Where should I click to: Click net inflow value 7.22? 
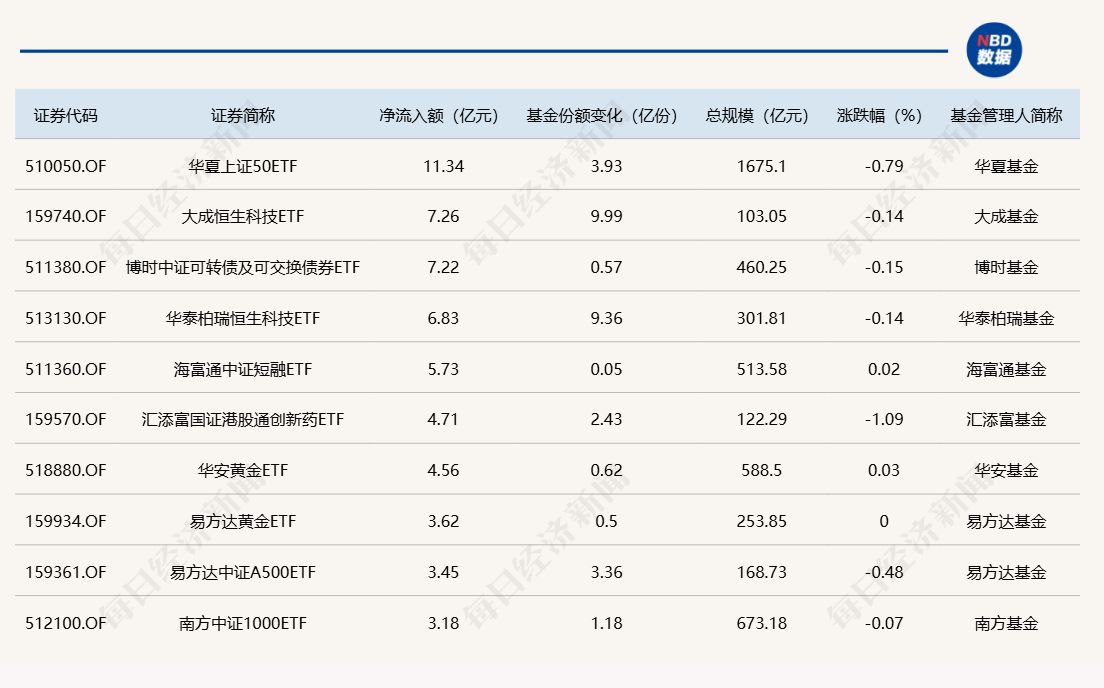[444, 268]
